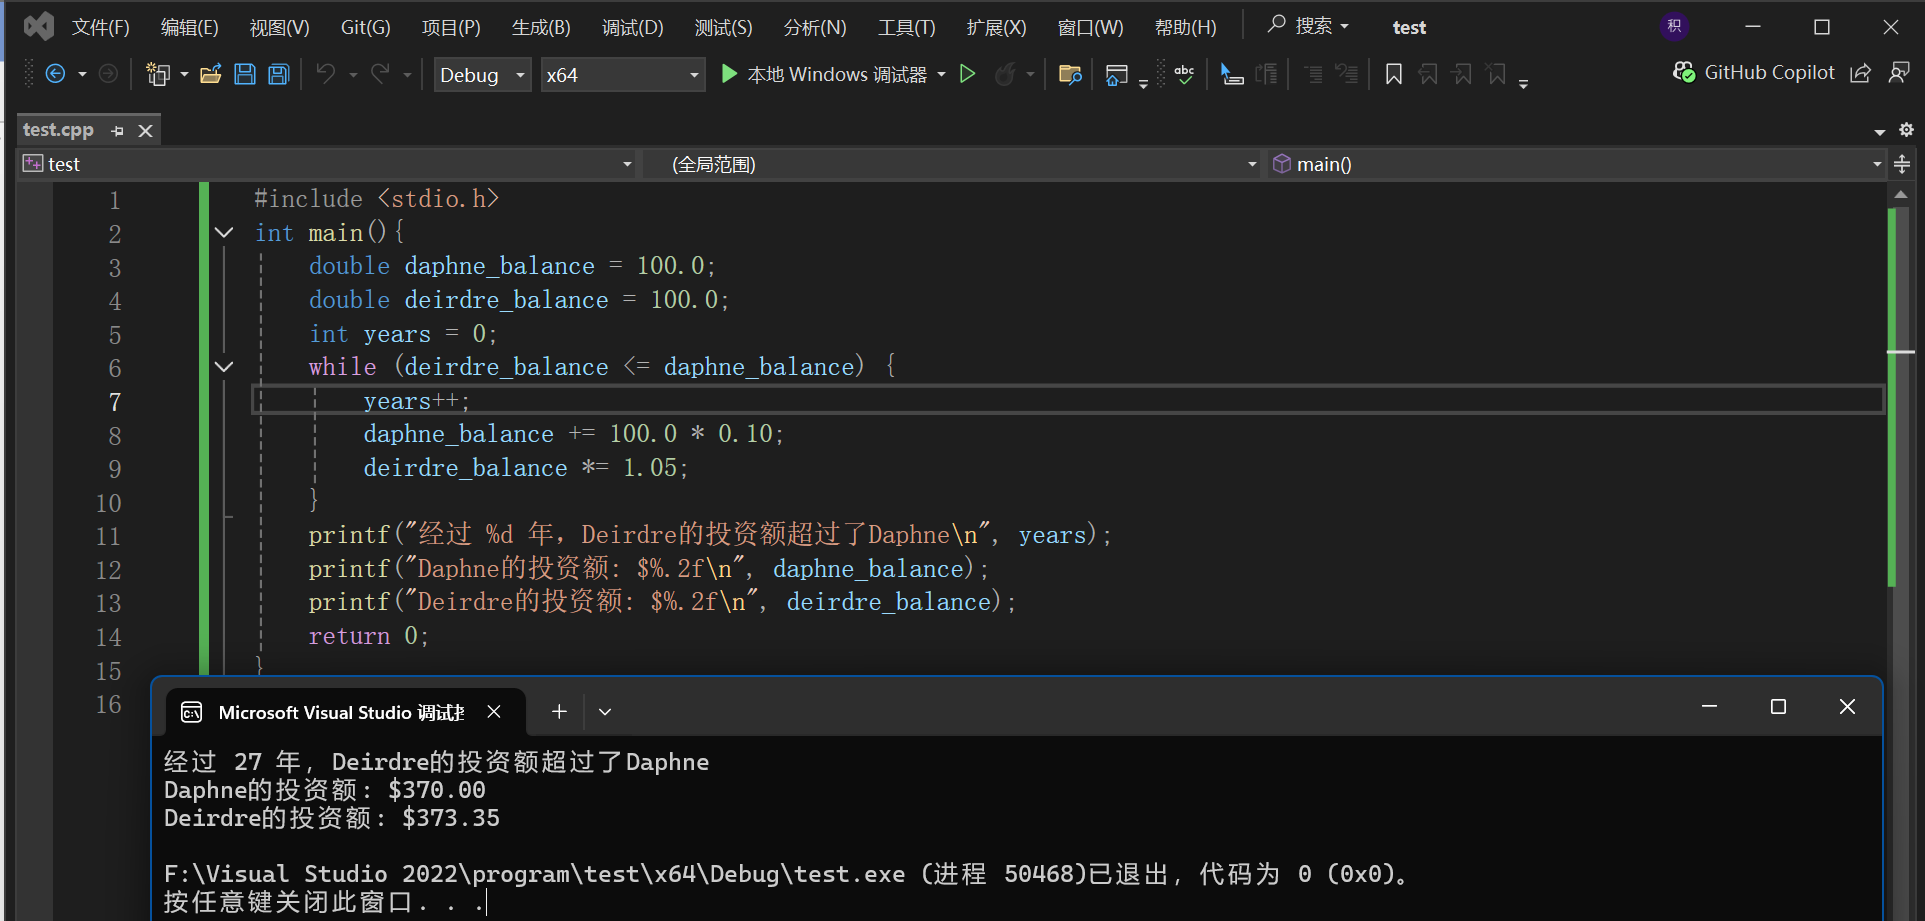Open the 生成(B) menu
Image resolution: width=1925 pixels, height=921 pixels.
(542, 27)
